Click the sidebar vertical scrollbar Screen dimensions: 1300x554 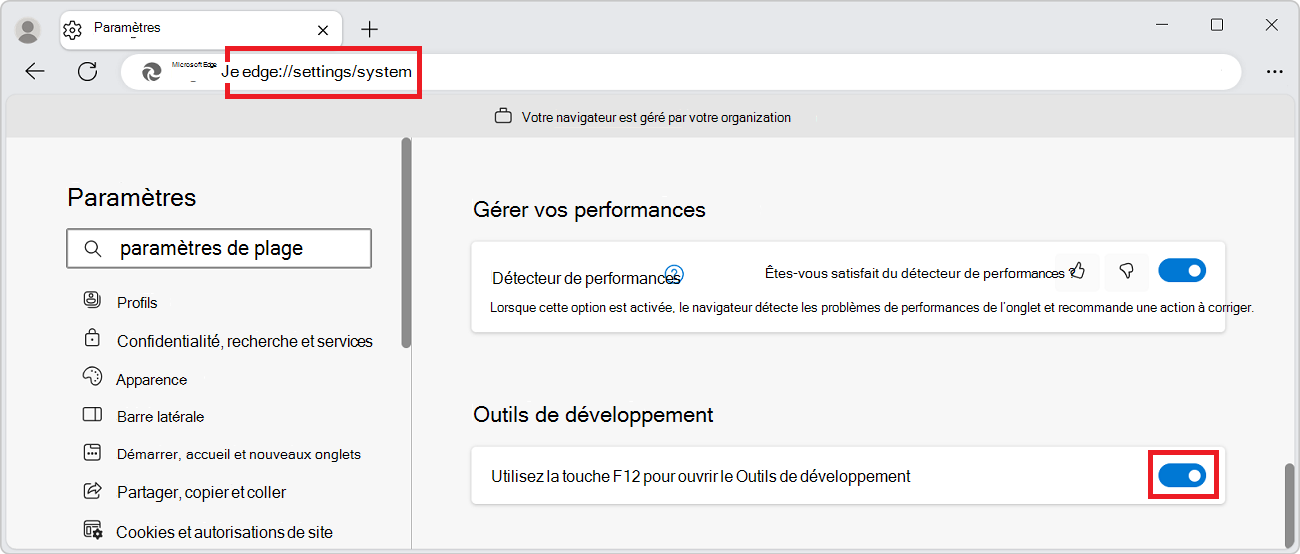pyautogui.click(x=406, y=242)
